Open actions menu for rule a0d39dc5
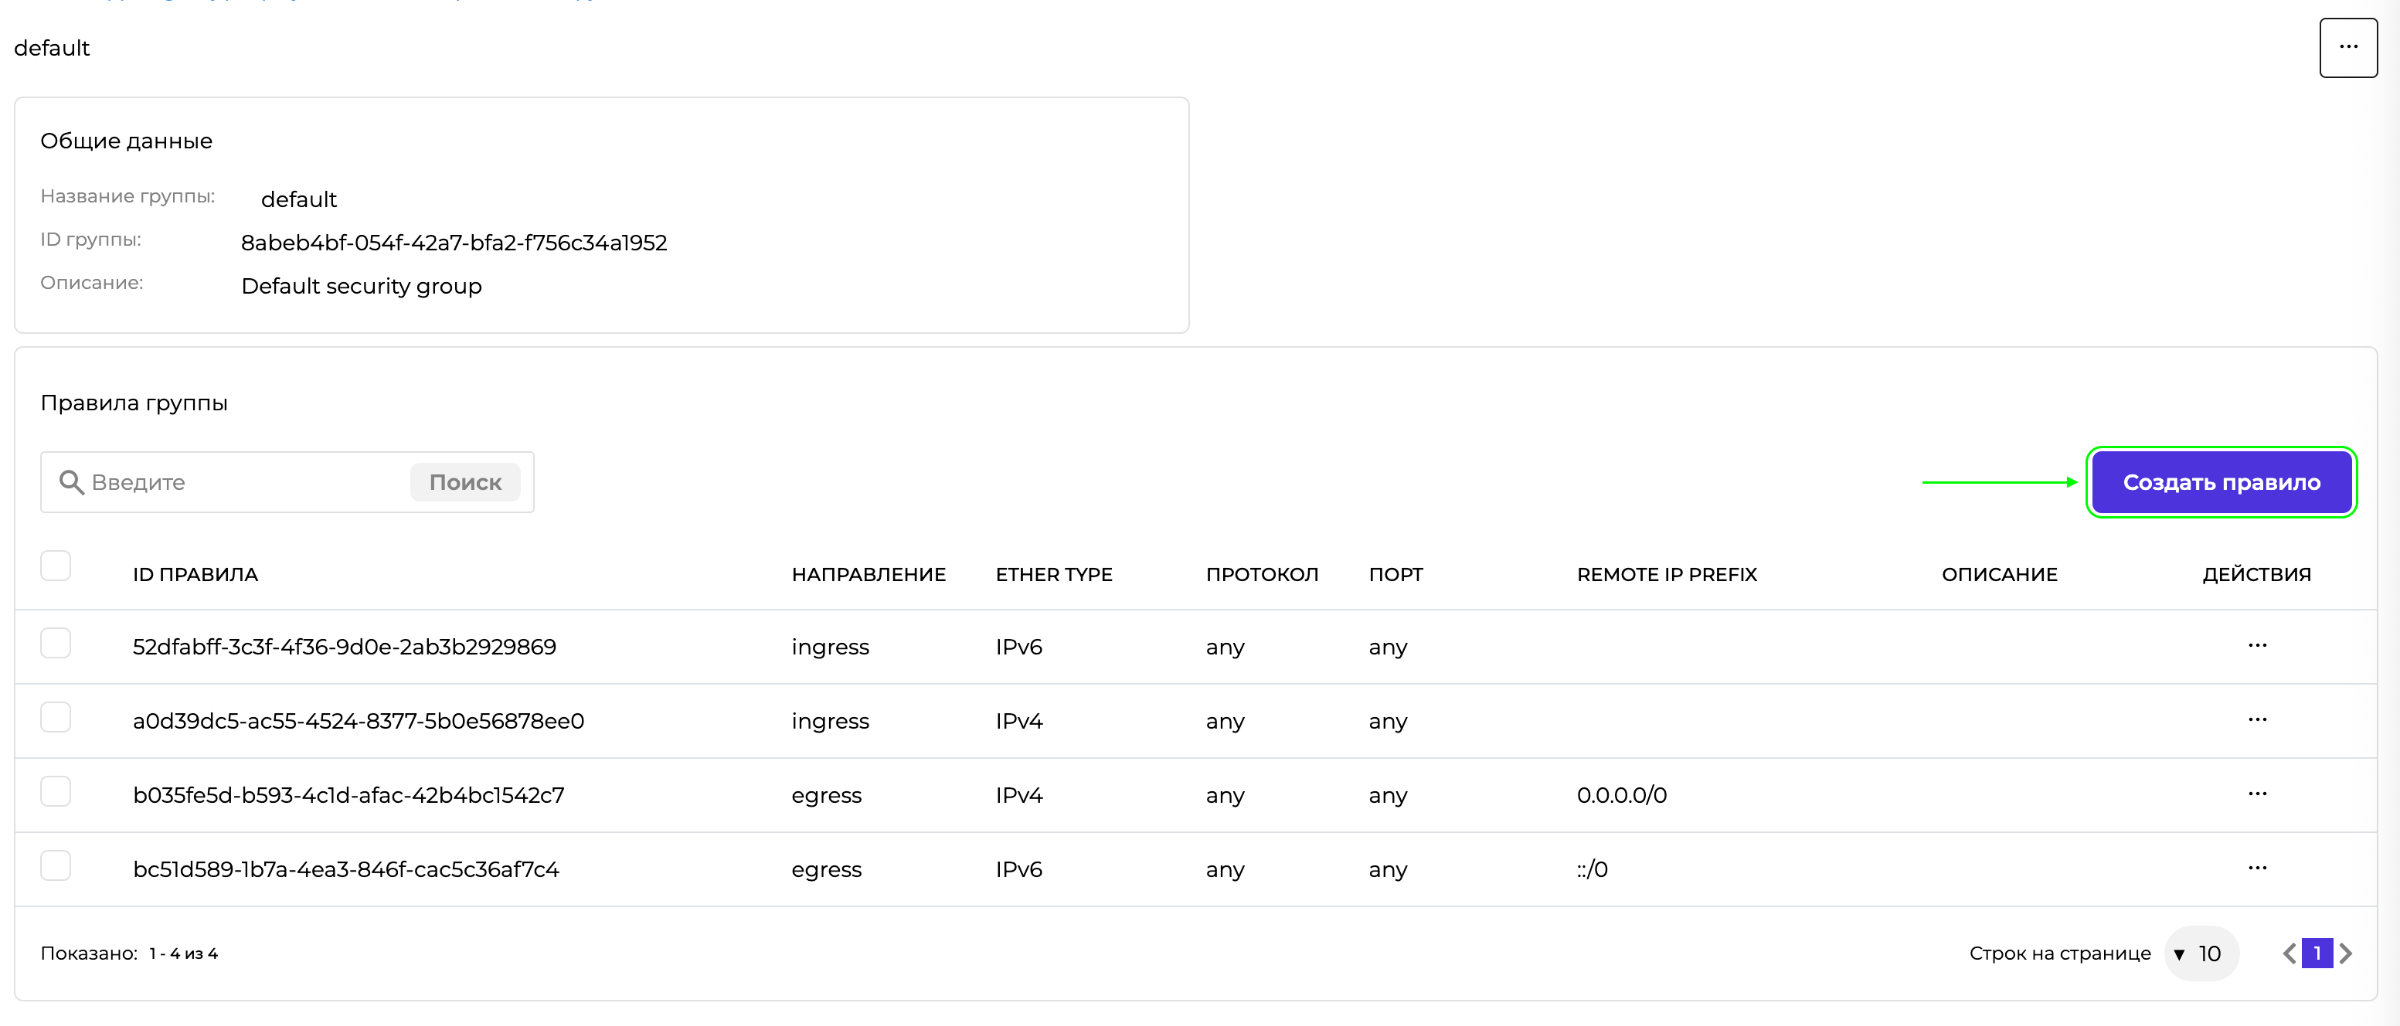Screen dimensions: 2400x1026 (2257, 720)
